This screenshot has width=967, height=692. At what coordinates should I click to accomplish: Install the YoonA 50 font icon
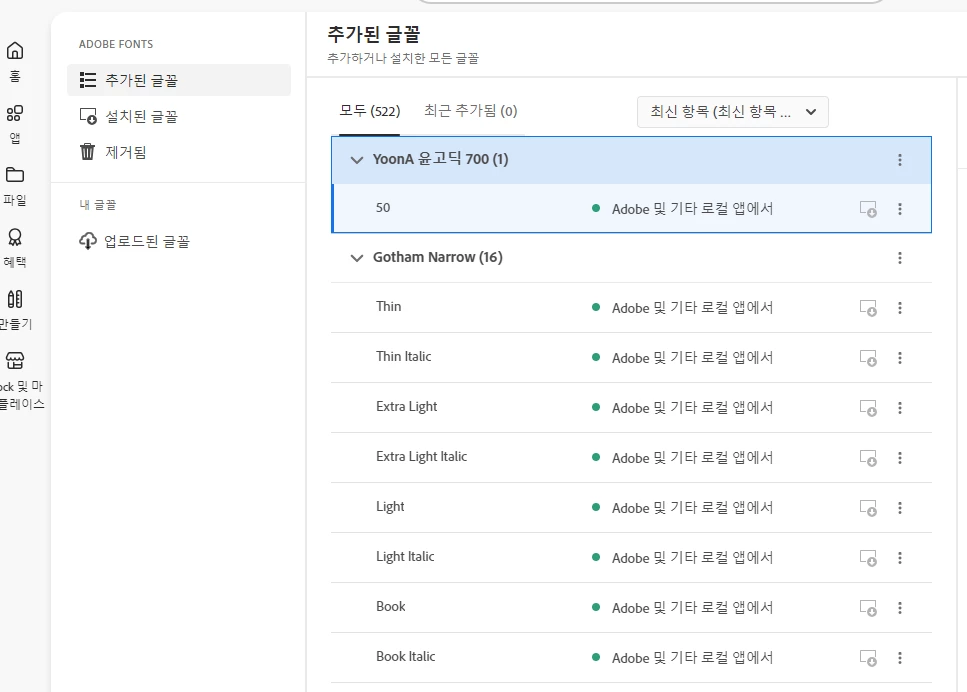tap(868, 209)
